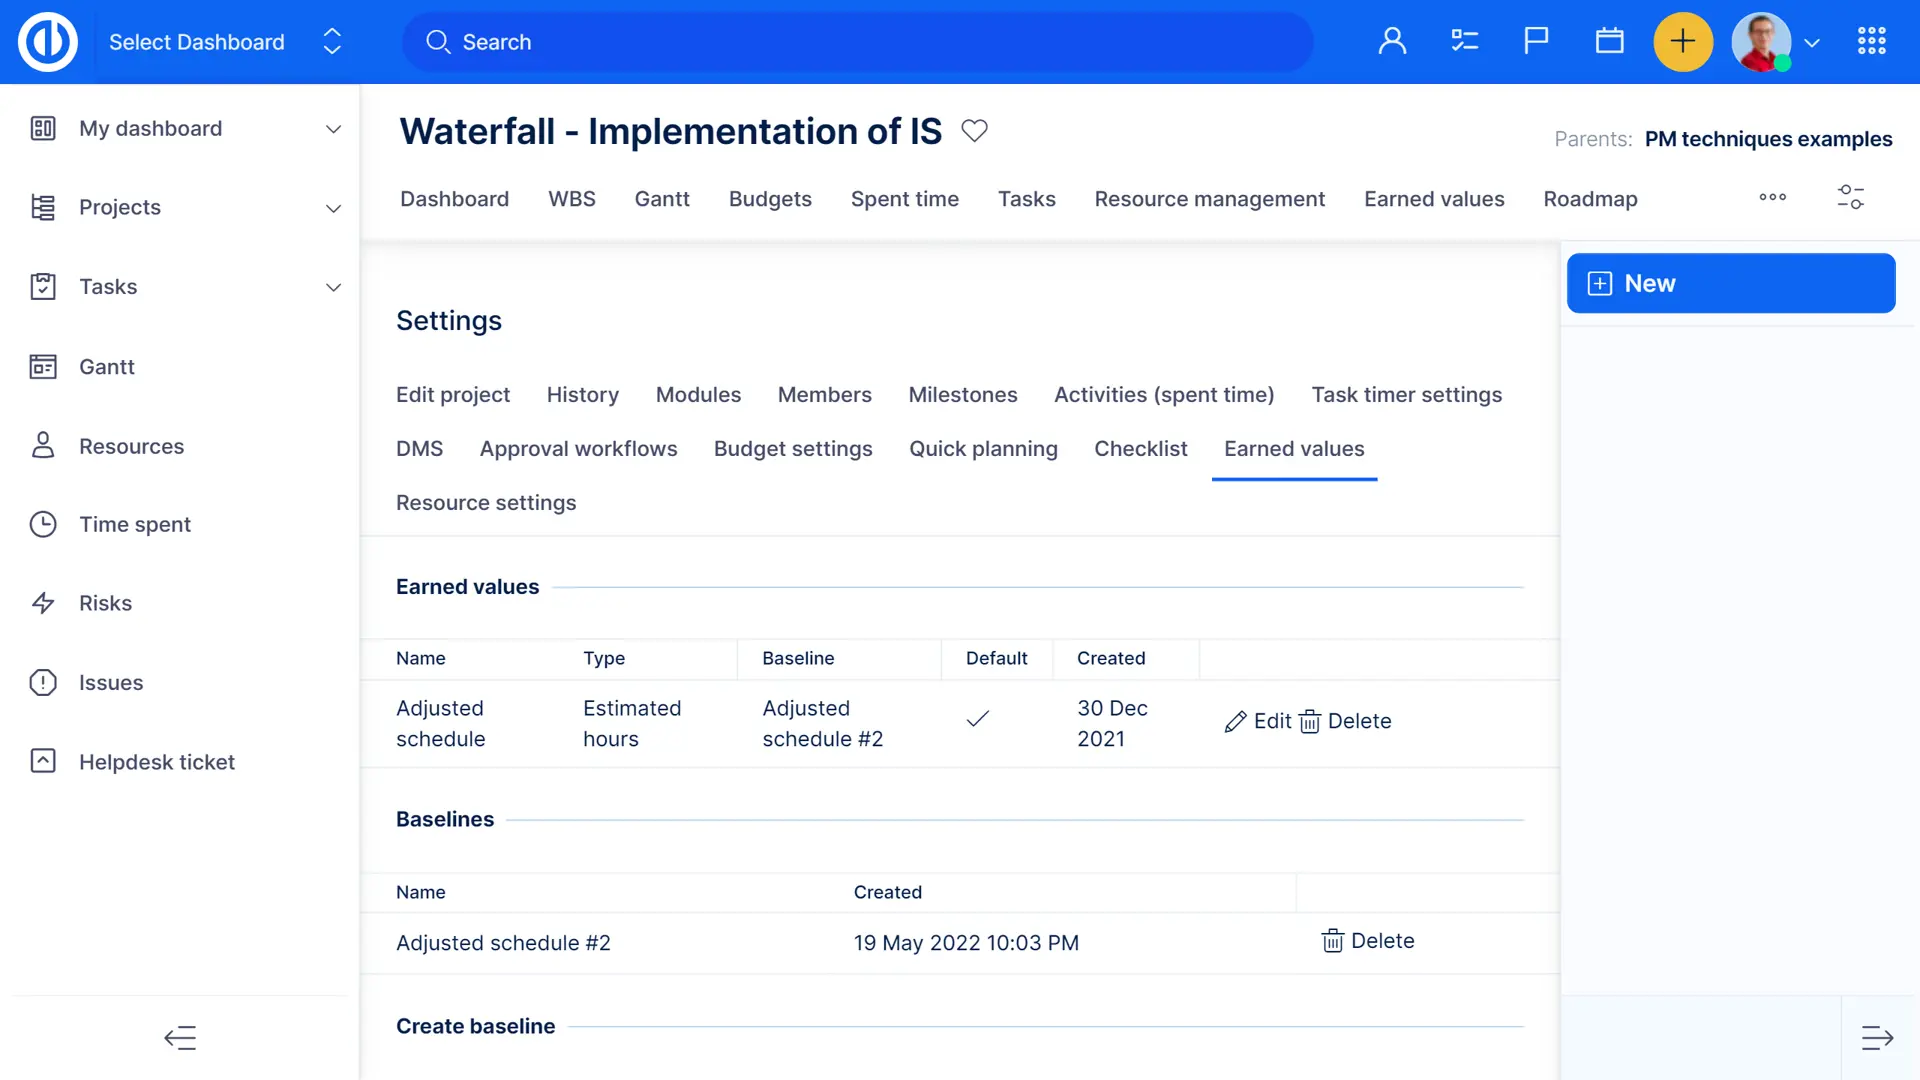Screen dimensions: 1920x1080
Task: Open the task checklist icon in header
Action: pos(1464,42)
